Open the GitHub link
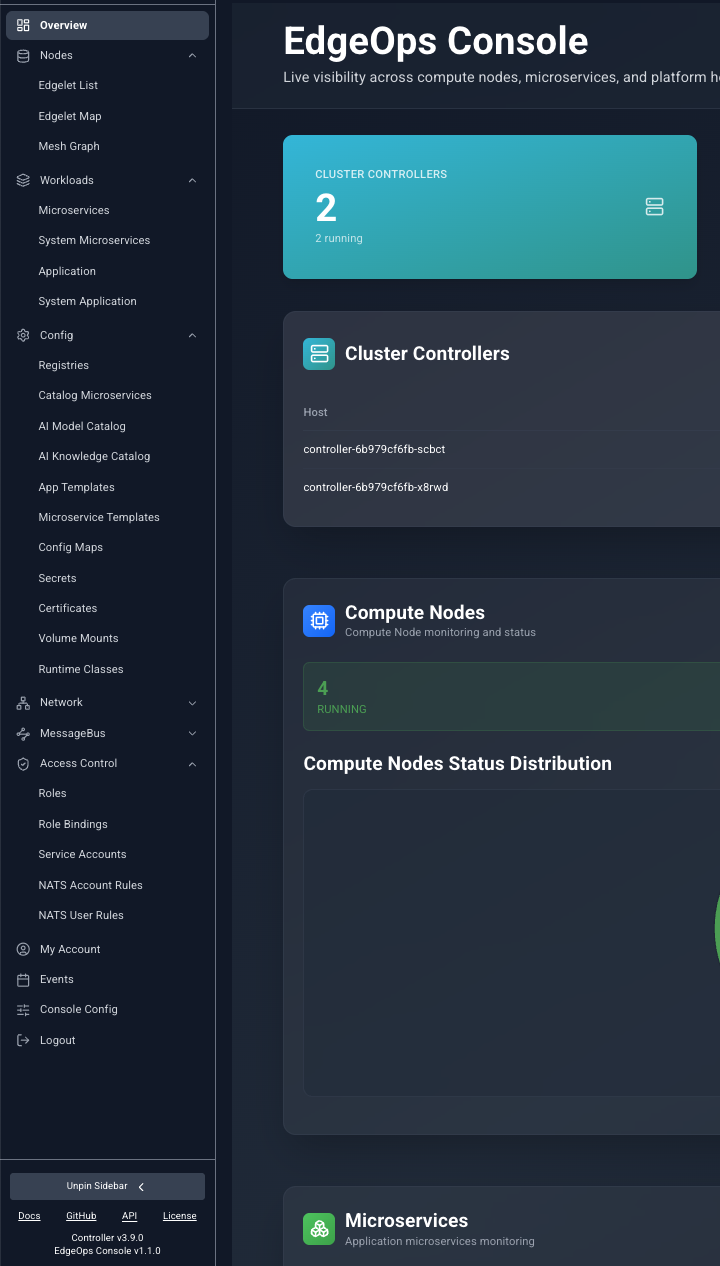The image size is (720, 1266). [81, 1216]
